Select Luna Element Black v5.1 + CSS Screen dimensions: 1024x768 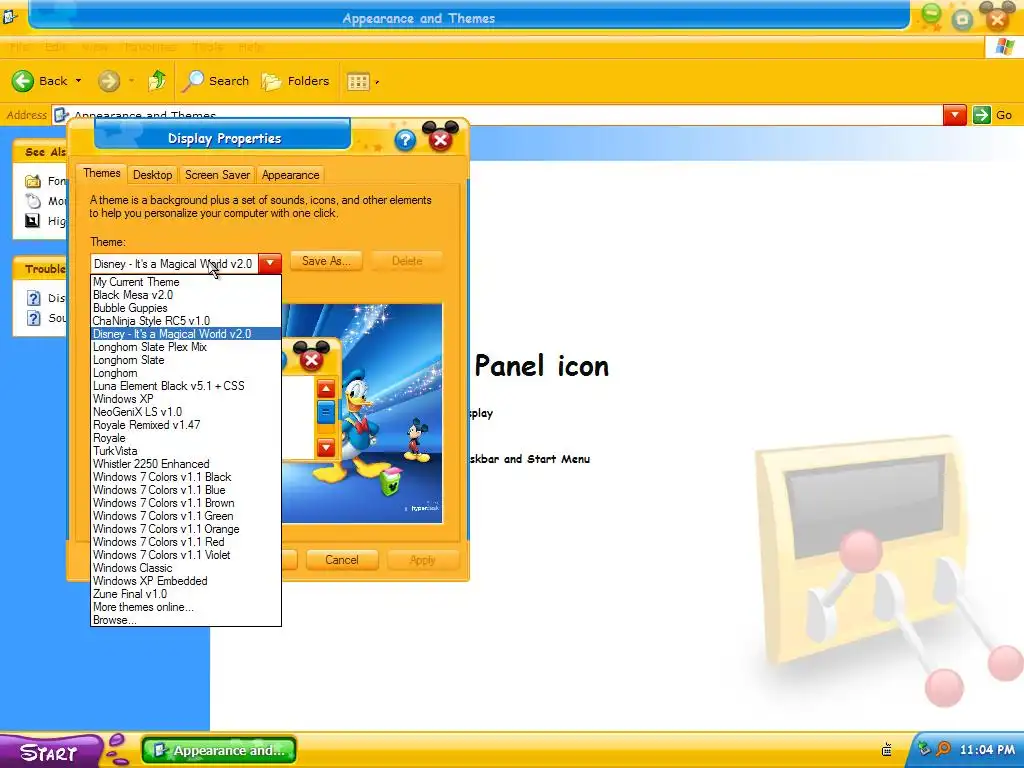(x=186, y=386)
